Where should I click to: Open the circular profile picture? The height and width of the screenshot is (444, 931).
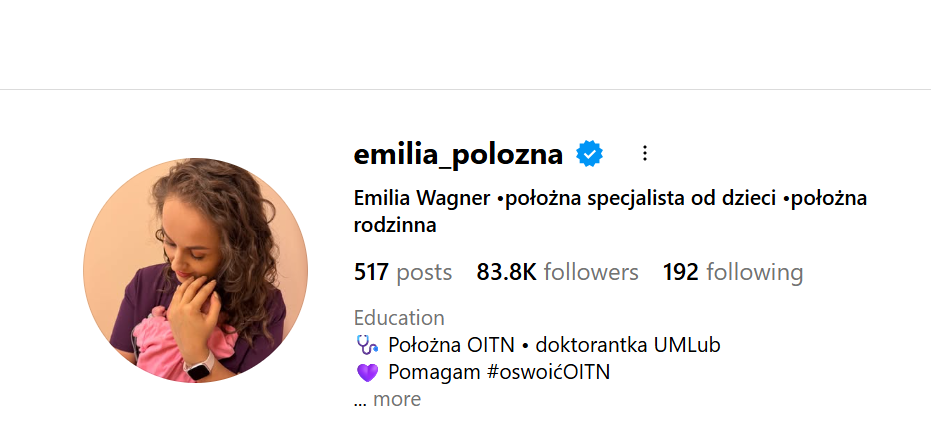click(x=195, y=270)
